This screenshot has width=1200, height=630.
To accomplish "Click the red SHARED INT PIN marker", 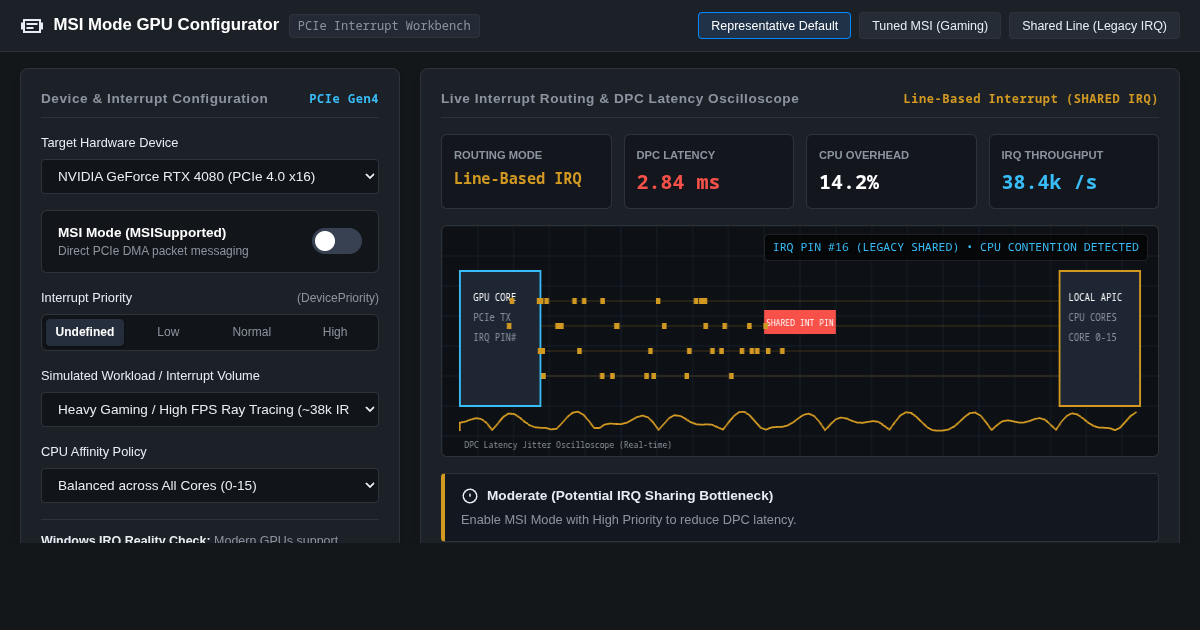I will tap(800, 322).
